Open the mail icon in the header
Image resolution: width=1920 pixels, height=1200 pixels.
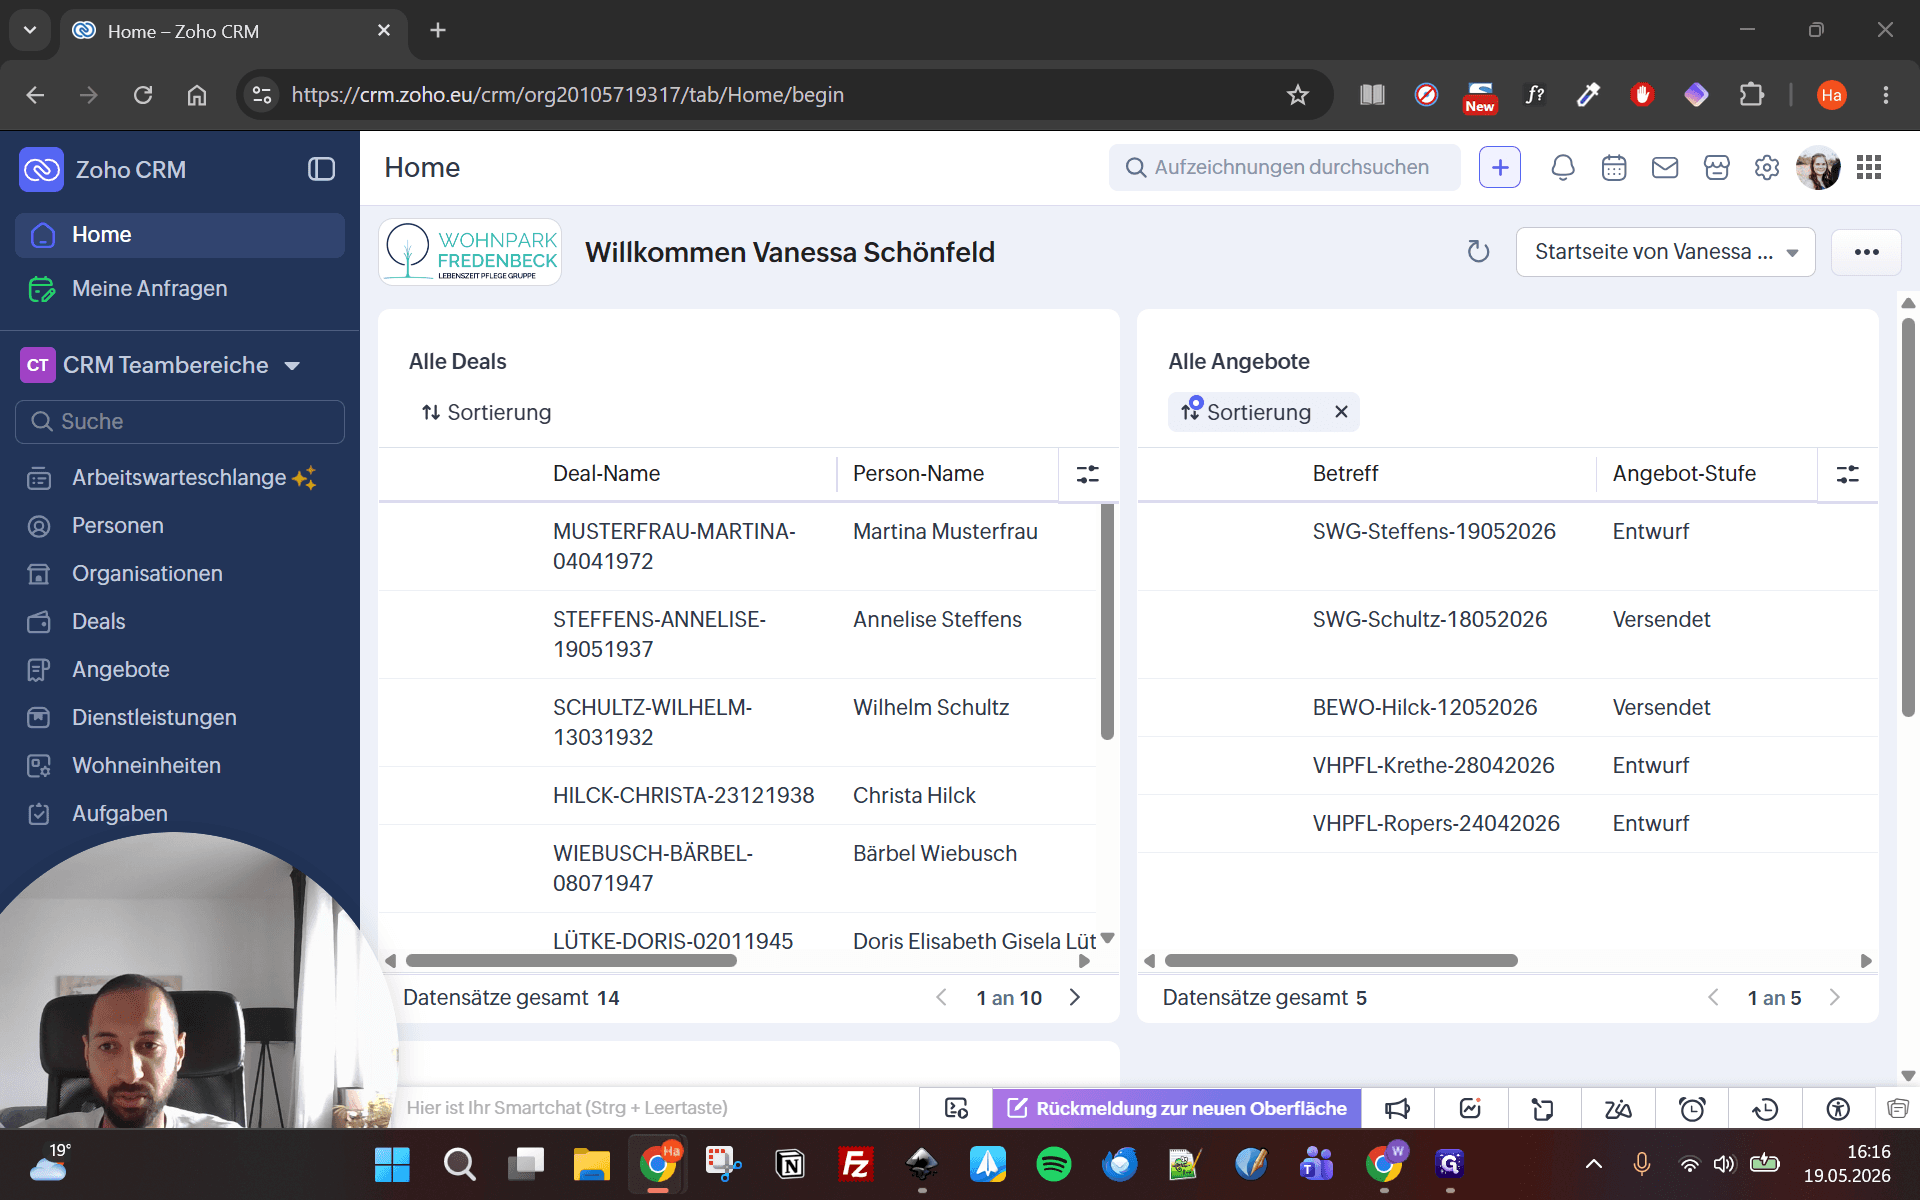click(x=1665, y=168)
